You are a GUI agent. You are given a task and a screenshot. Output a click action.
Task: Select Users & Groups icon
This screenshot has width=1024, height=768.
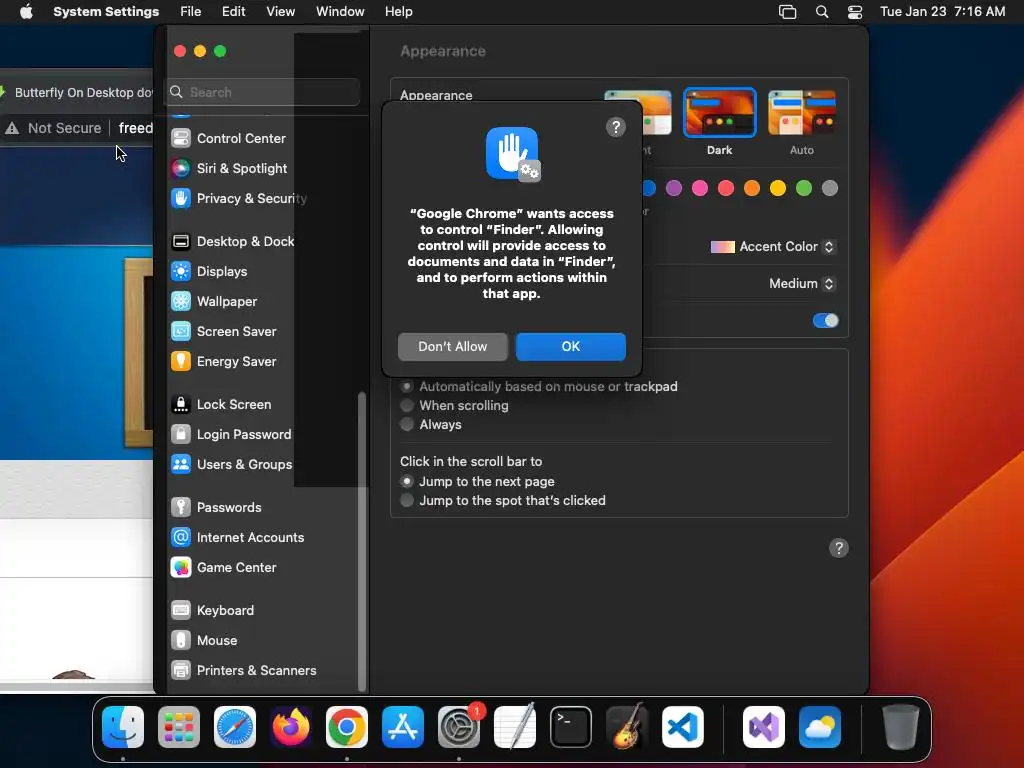(x=181, y=465)
